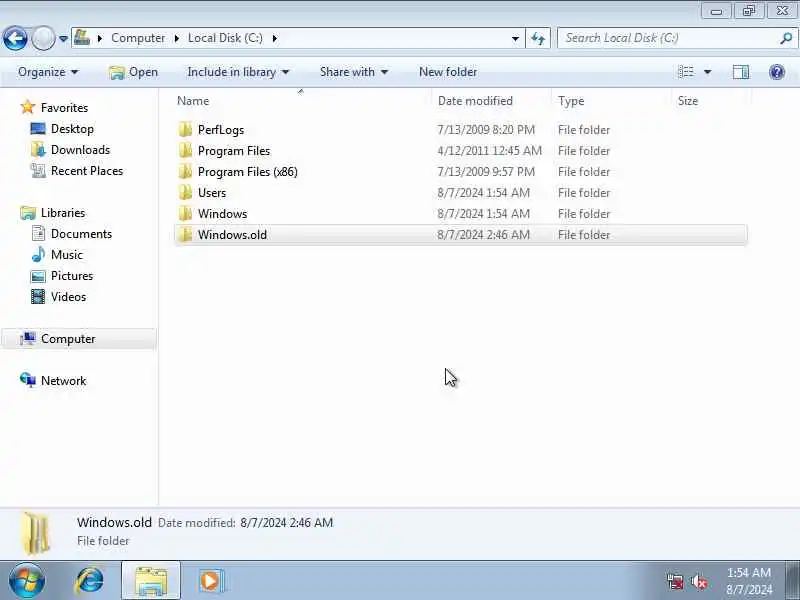Open the Windows Start menu

(x=27, y=581)
